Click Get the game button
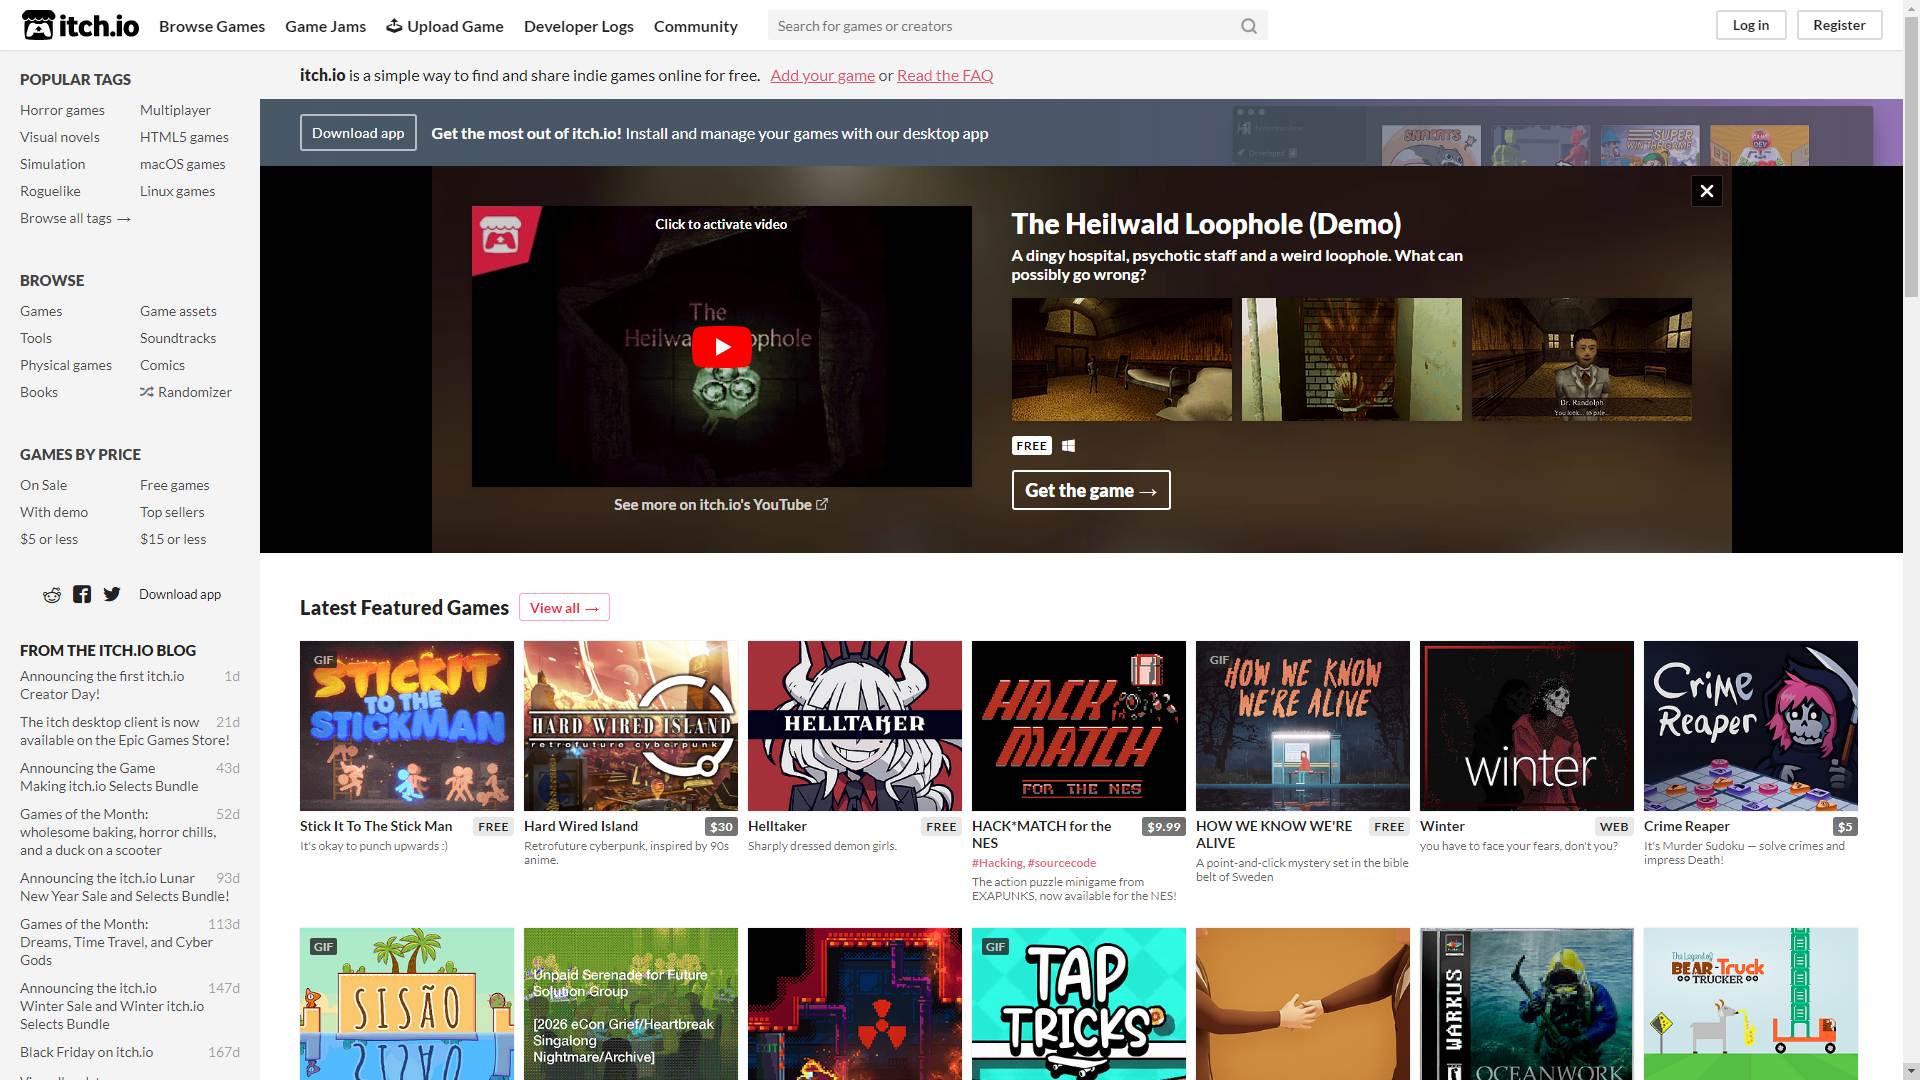Image resolution: width=1920 pixels, height=1080 pixels. [1091, 490]
